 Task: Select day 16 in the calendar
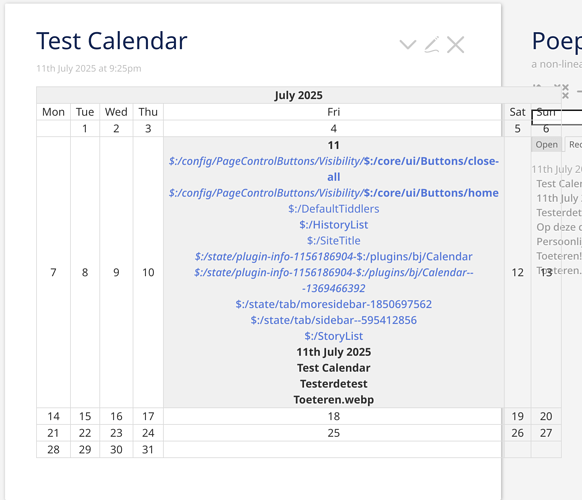tap(116, 416)
